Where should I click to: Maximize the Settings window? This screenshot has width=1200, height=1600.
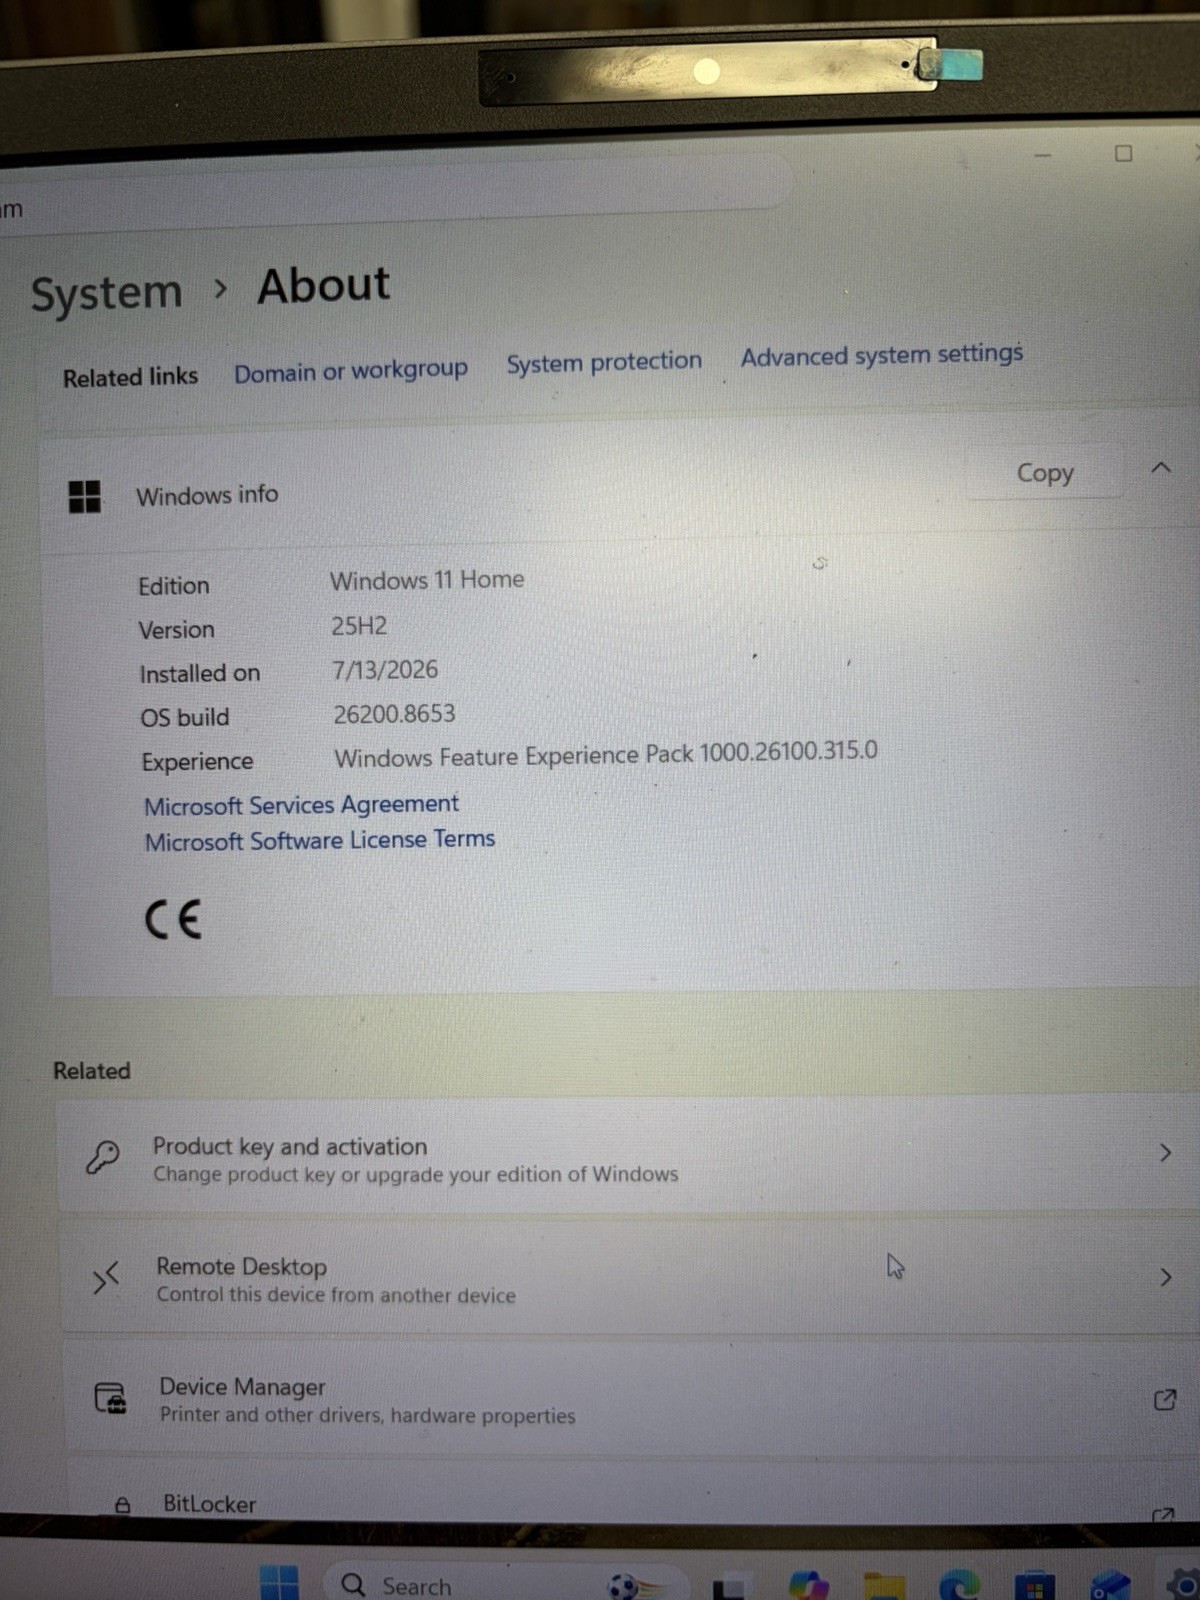(x=1124, y=153)
